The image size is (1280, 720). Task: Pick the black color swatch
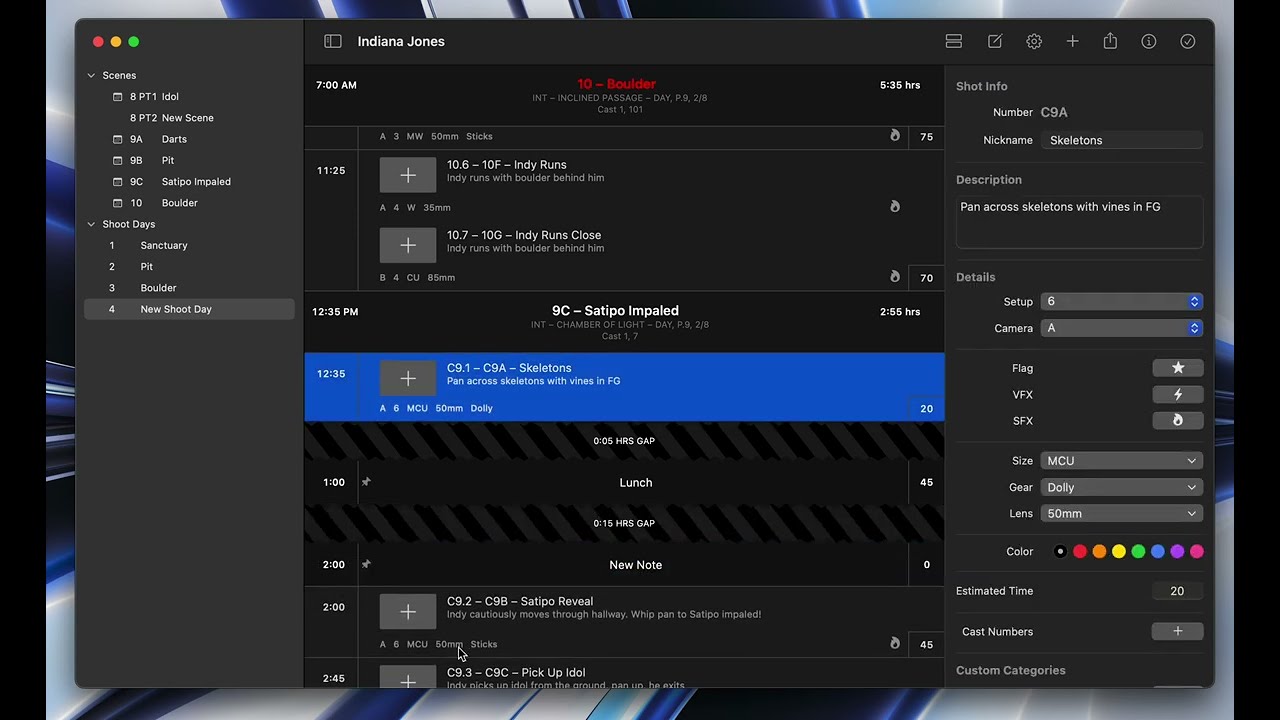[1060, 551]
